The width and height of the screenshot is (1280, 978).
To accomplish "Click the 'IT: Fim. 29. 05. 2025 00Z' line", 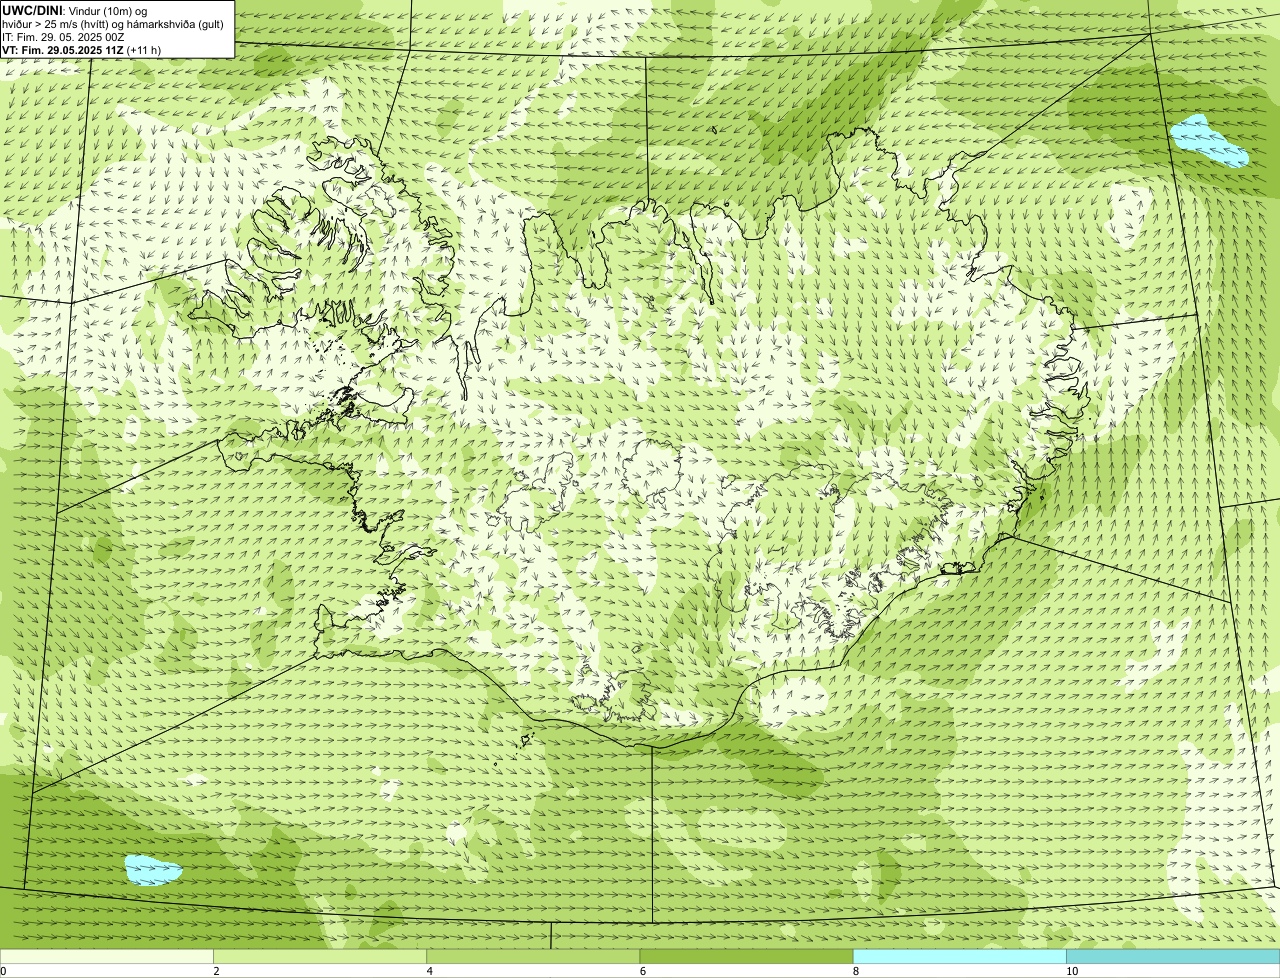I will point(64,37).
